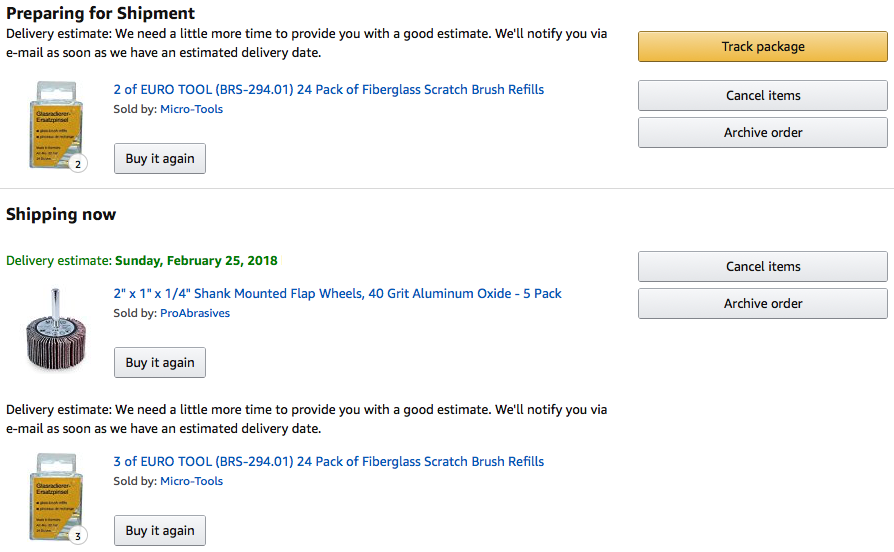
Task: Click the quantity badge showing 2
Action: tap(78, 163)
